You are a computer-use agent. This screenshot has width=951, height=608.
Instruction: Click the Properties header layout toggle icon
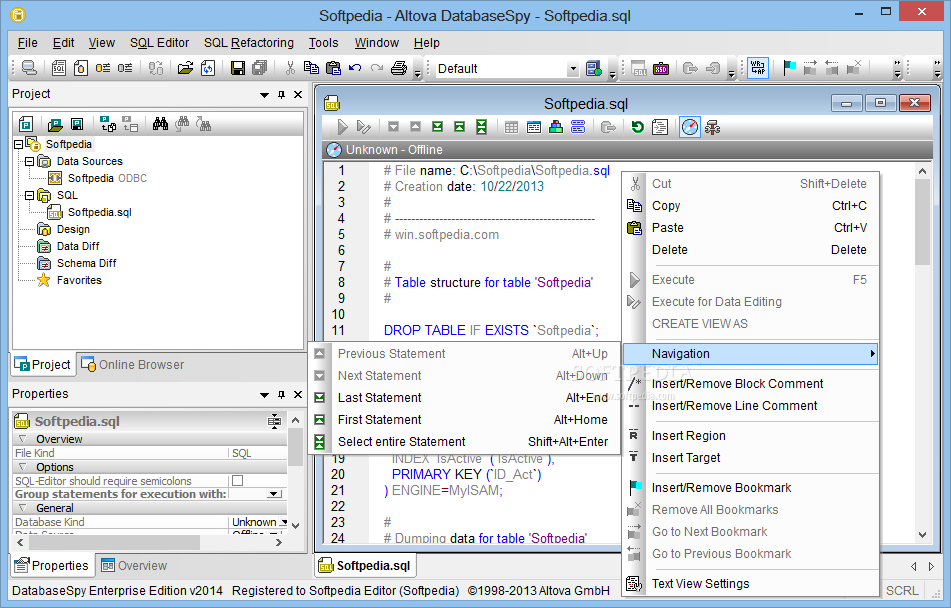275,421
